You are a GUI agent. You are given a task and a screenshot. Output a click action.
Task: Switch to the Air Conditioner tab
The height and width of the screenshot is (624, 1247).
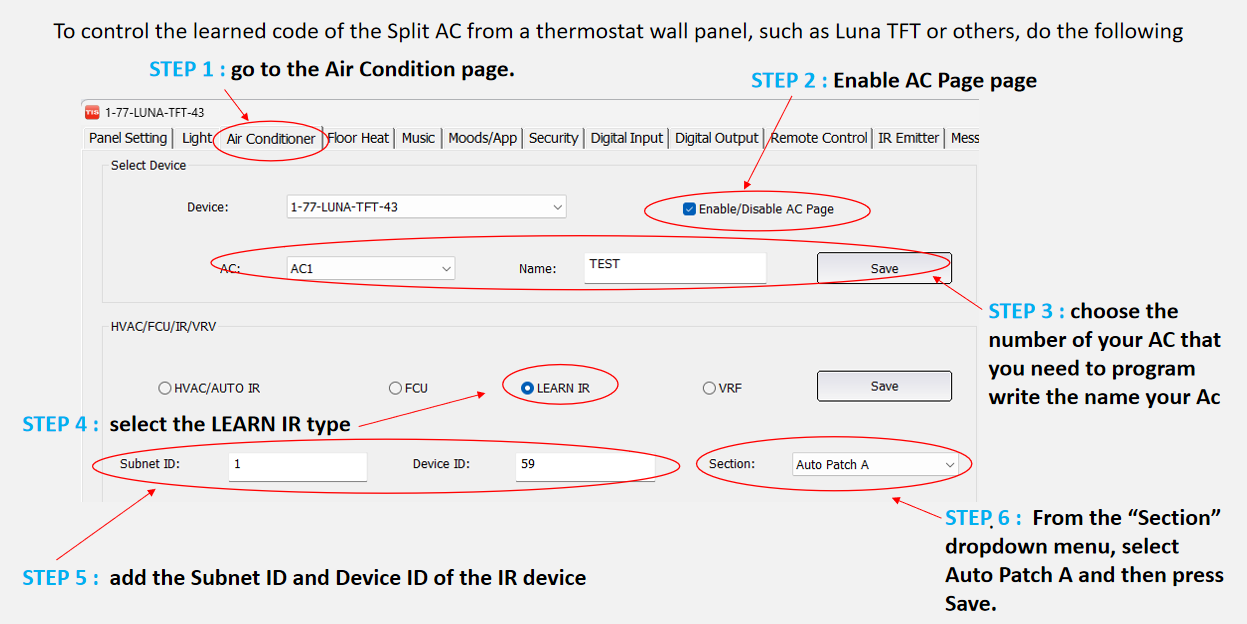[x=271, y=139]
